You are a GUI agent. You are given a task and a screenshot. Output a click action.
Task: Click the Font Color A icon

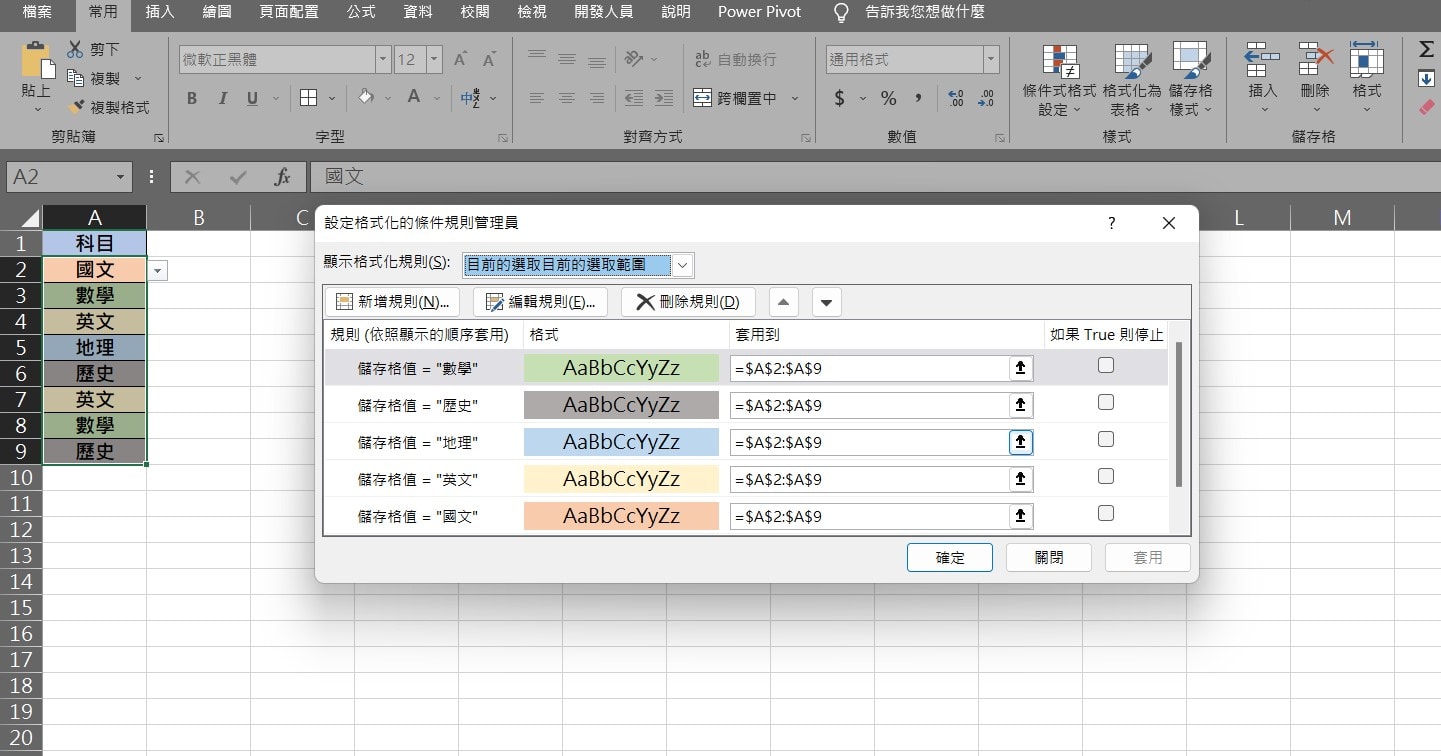click(413, 97)
